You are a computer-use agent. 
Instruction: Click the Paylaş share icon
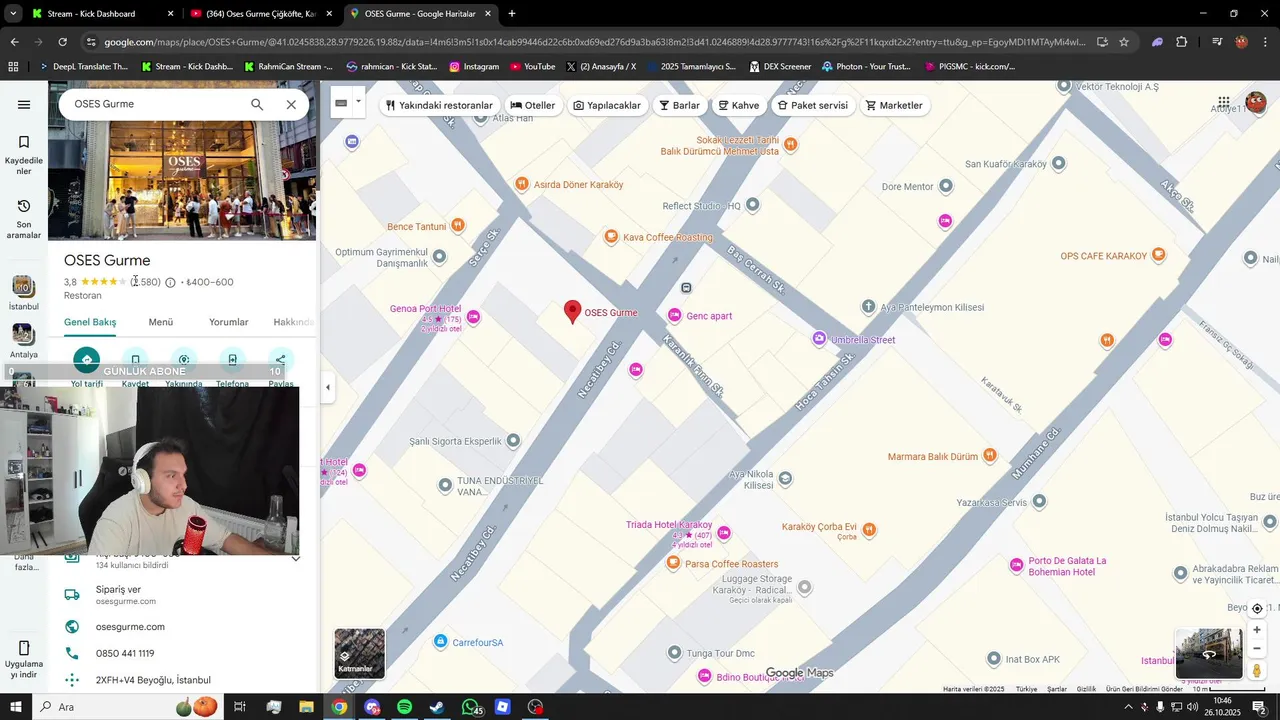[280, 360]
